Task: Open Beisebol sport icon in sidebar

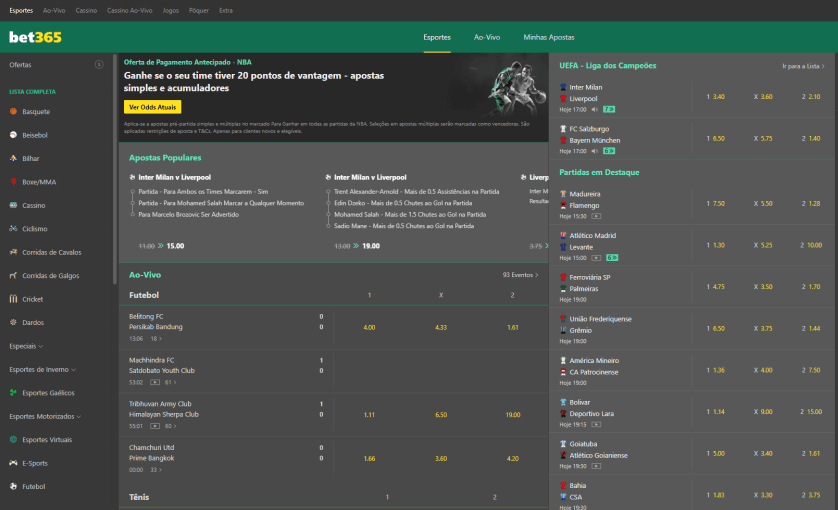Action: pyautogui.click(x=13, y=135)
